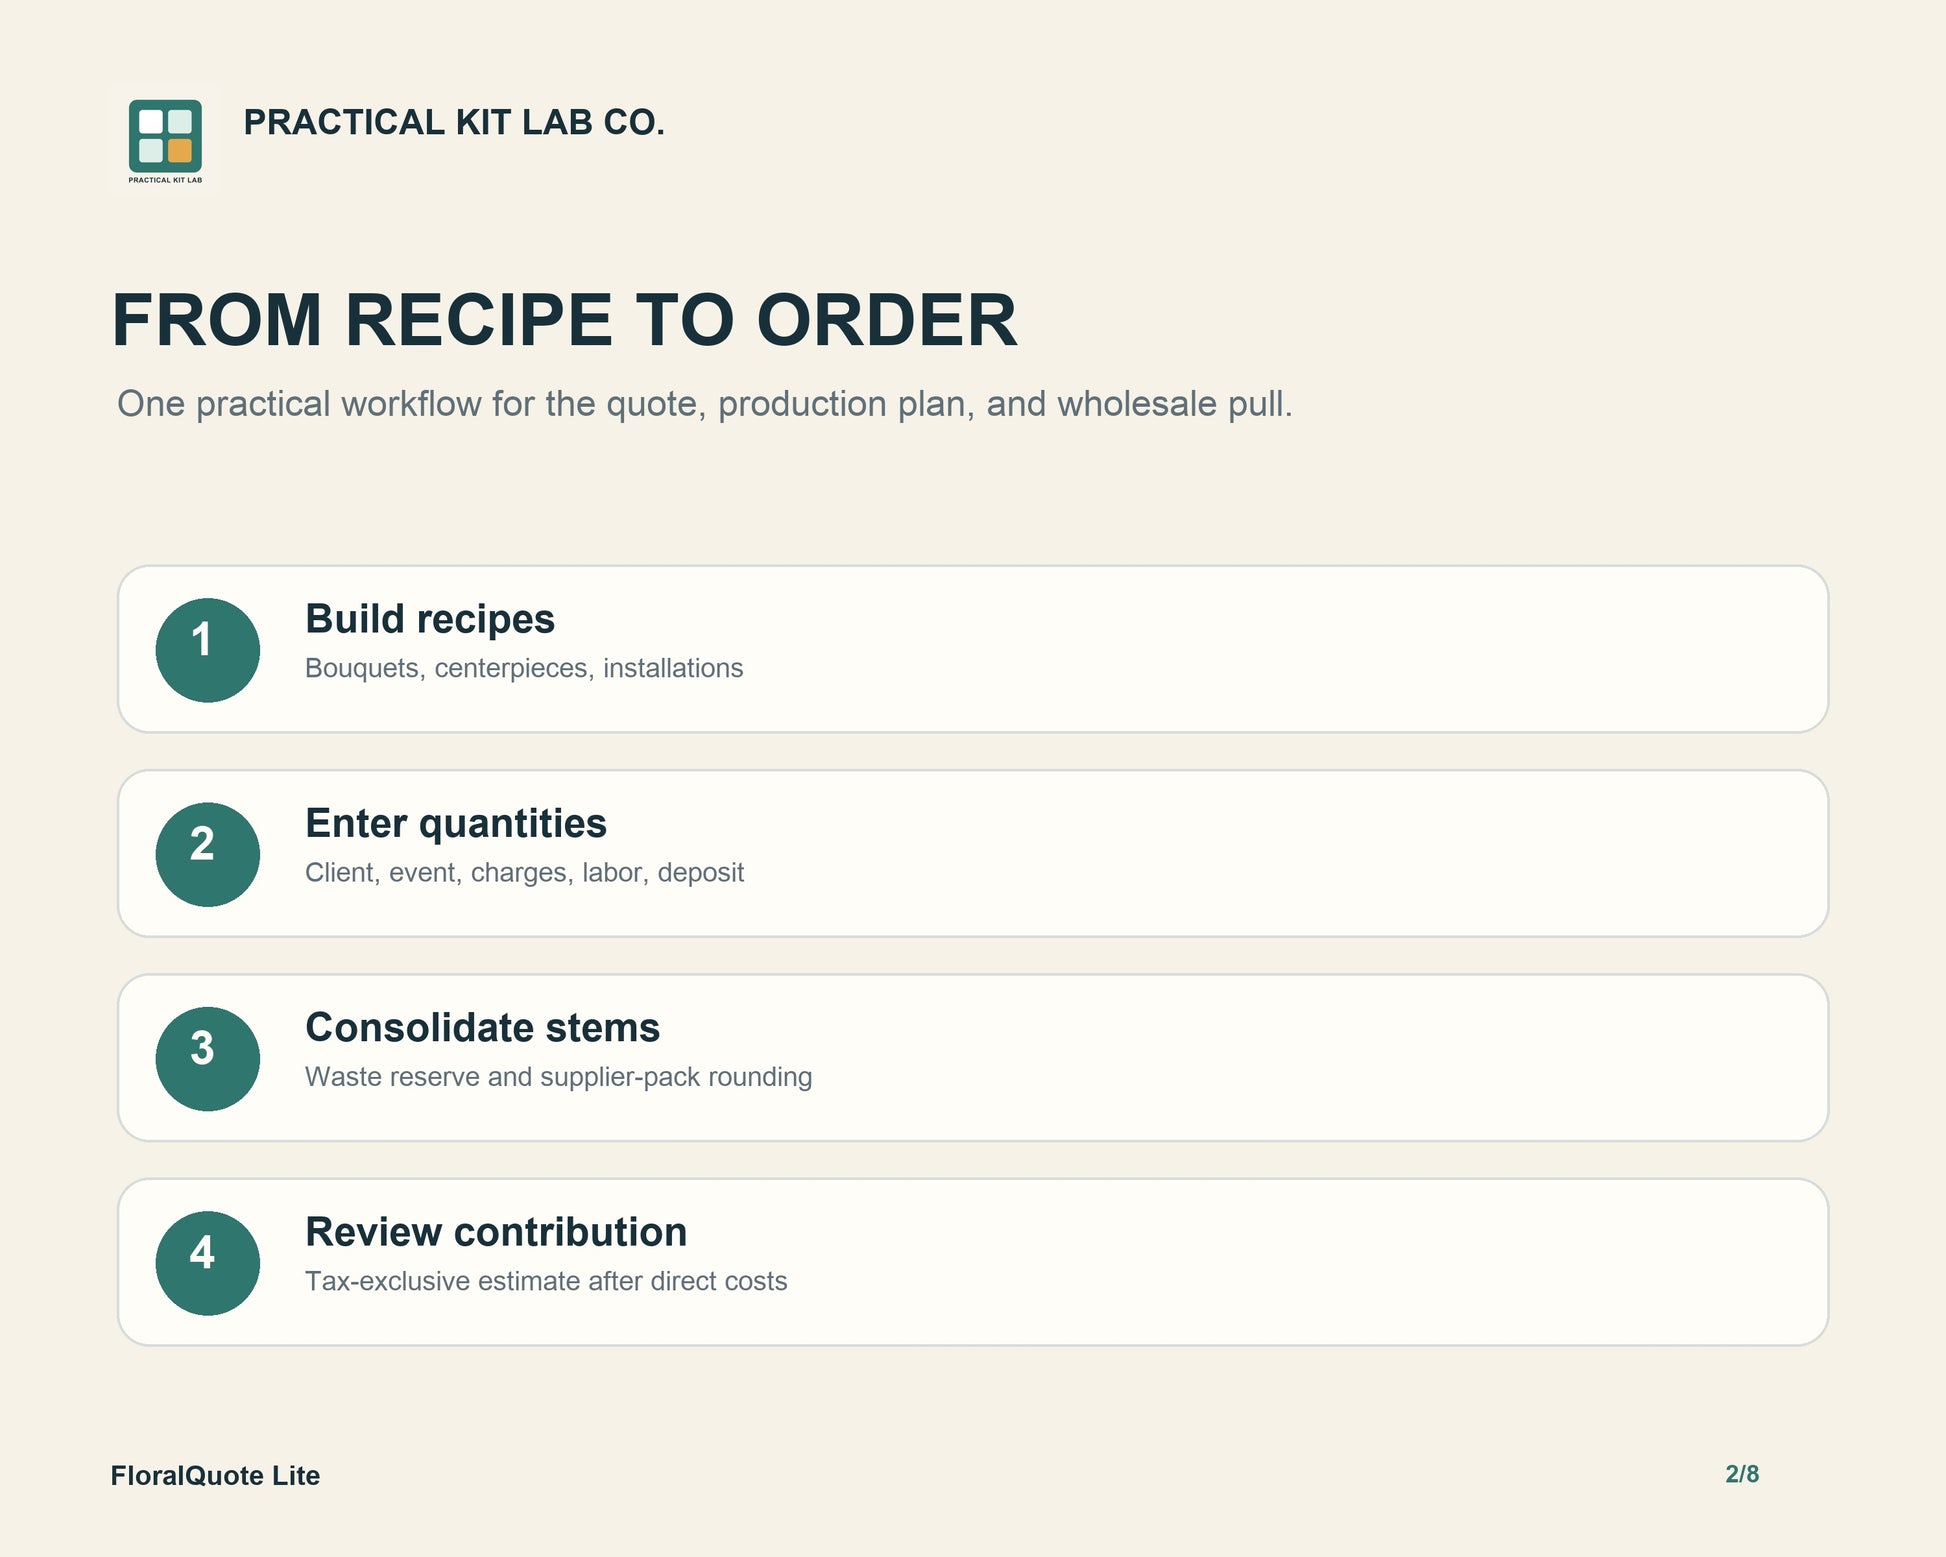Click the 'Enter quantities' heading
1946x1557 pixels.
click(456, 823)
